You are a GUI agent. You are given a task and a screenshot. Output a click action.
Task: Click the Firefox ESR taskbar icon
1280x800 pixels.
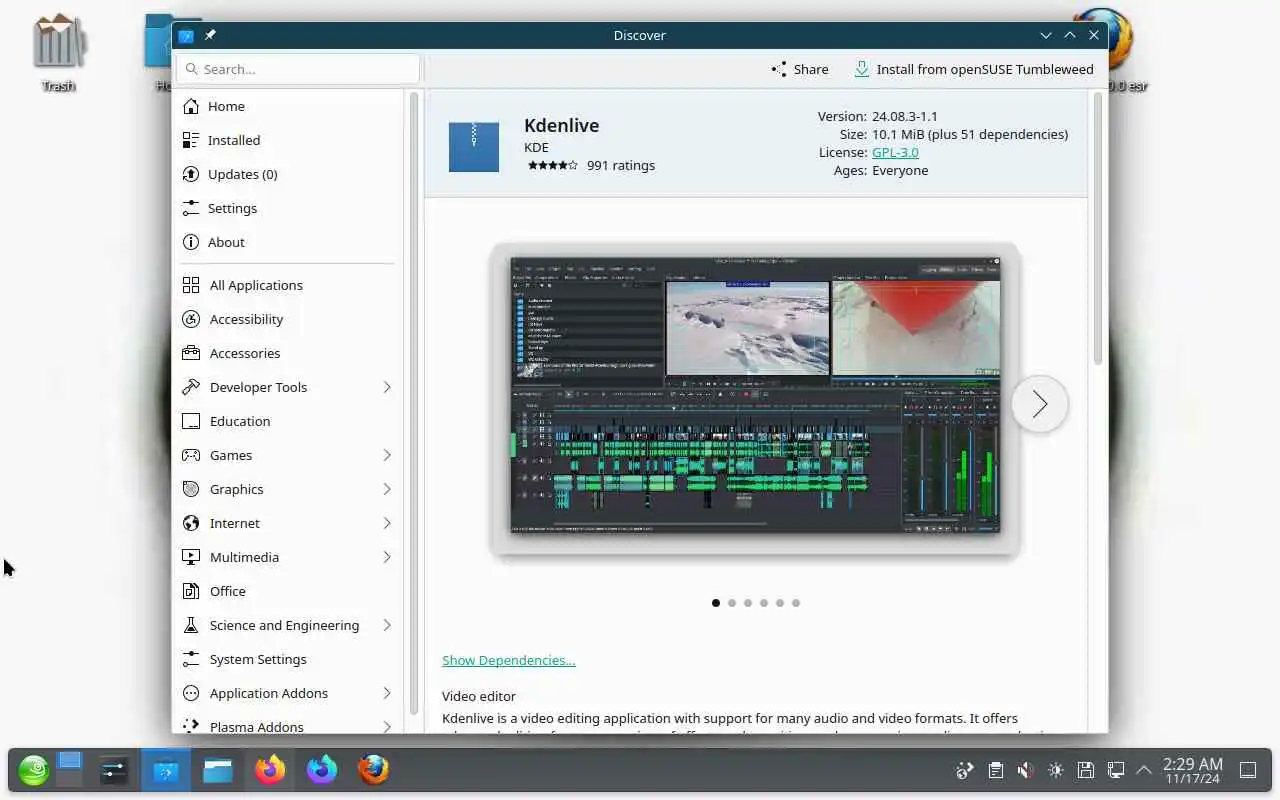point(373,770)
